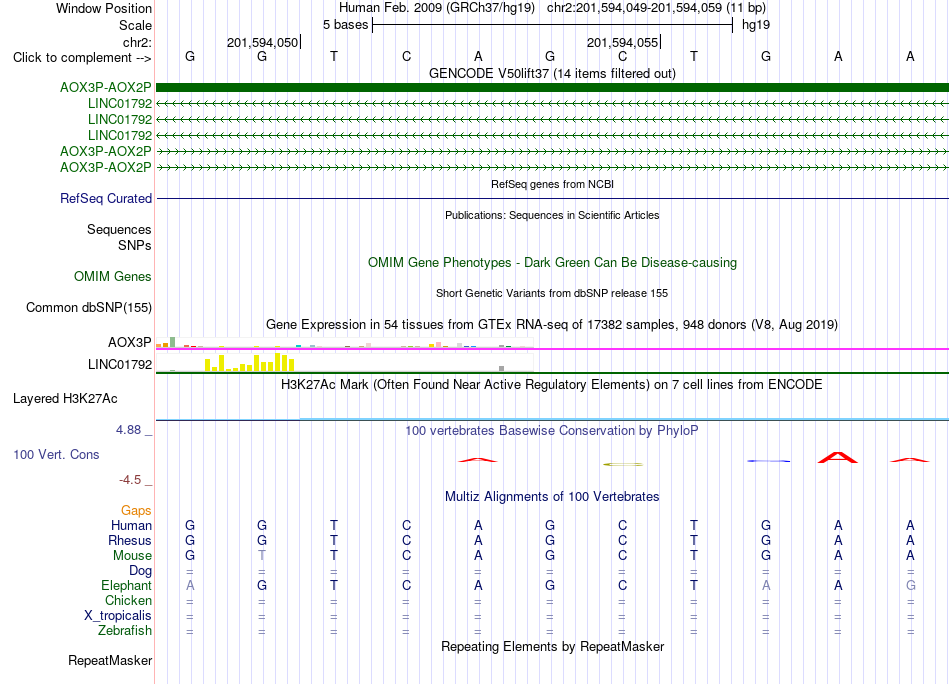
Task: Open '100 vertebrates Basewise Conservation by PhyloP' title
Action: click(552, 430)
